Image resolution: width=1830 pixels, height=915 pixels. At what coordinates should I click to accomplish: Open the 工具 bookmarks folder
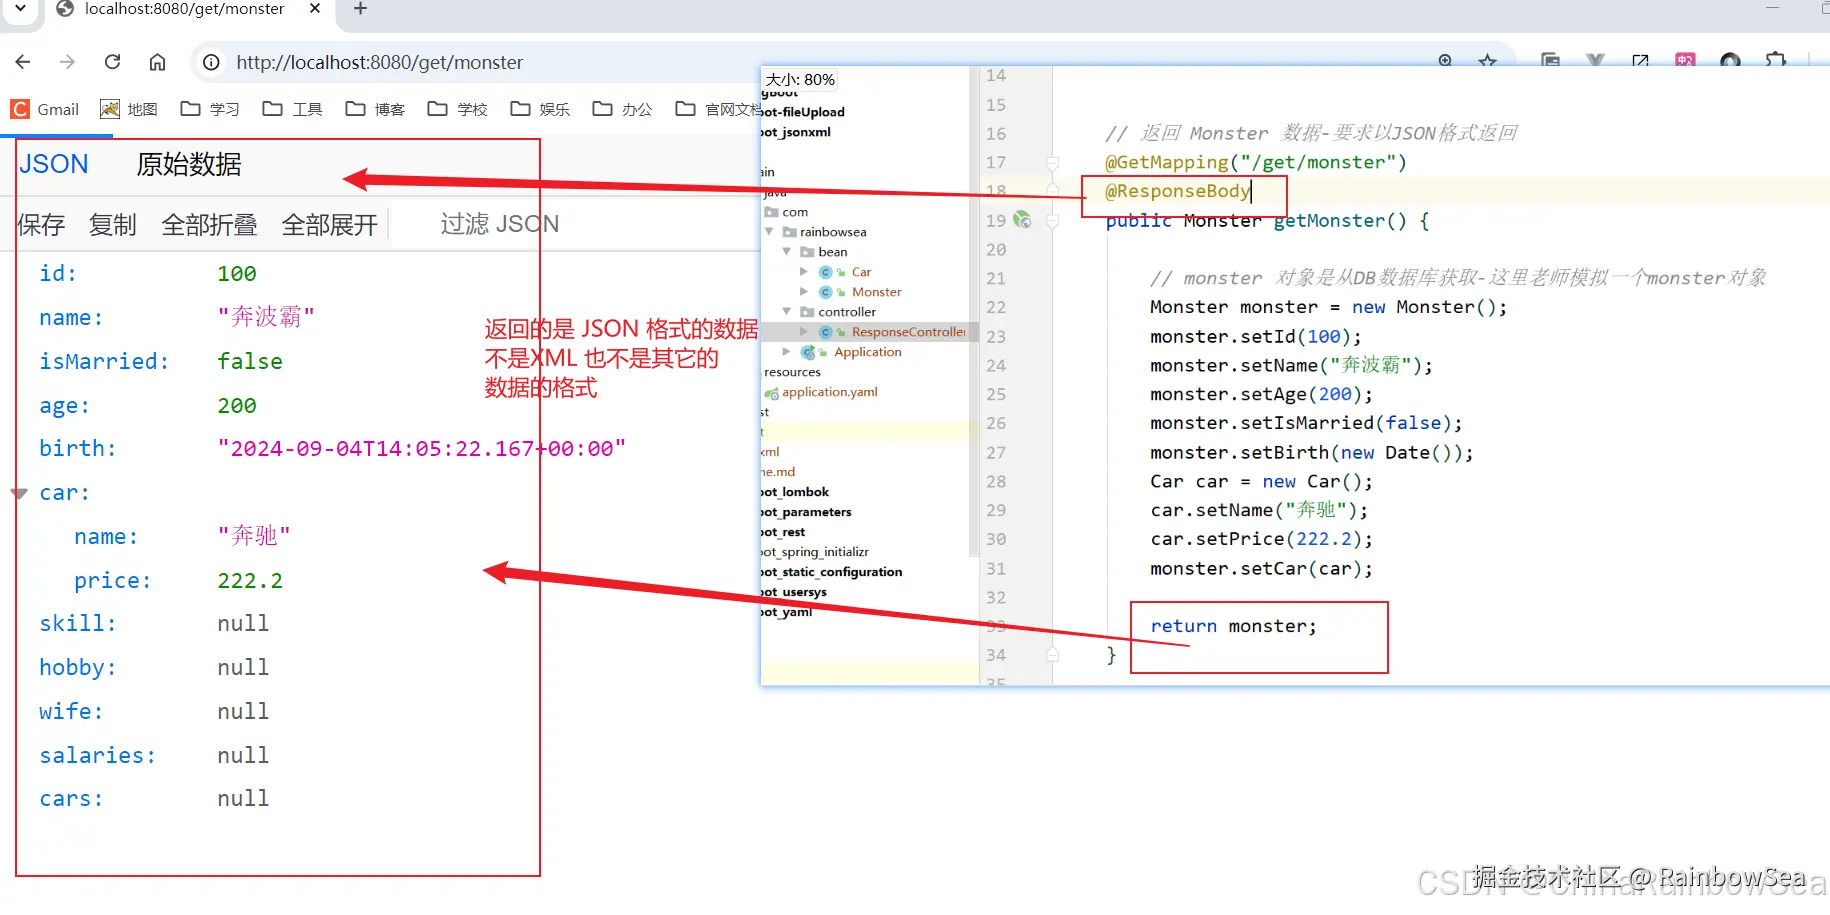click(292, 109)
